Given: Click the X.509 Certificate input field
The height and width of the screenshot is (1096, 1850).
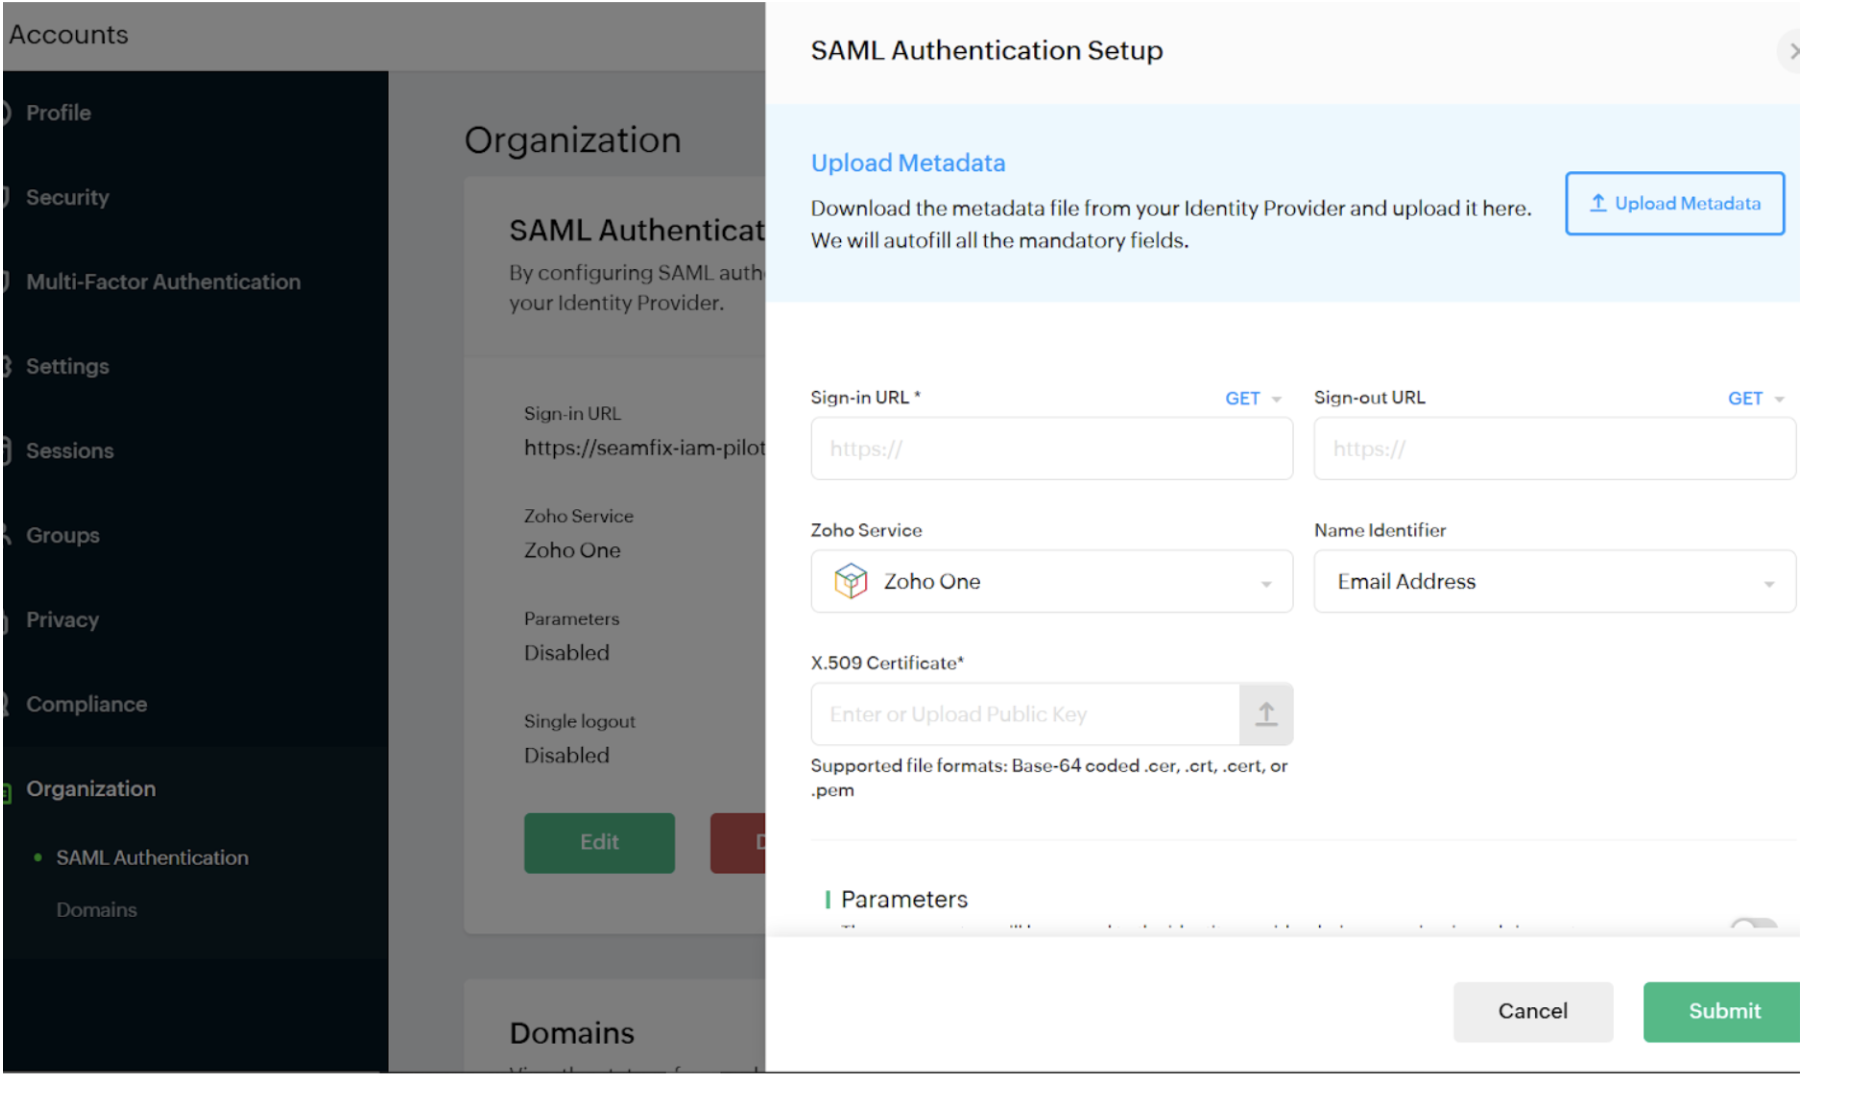Looking at the screenshot, I should pyautogui.click(x=1025, y=714).
